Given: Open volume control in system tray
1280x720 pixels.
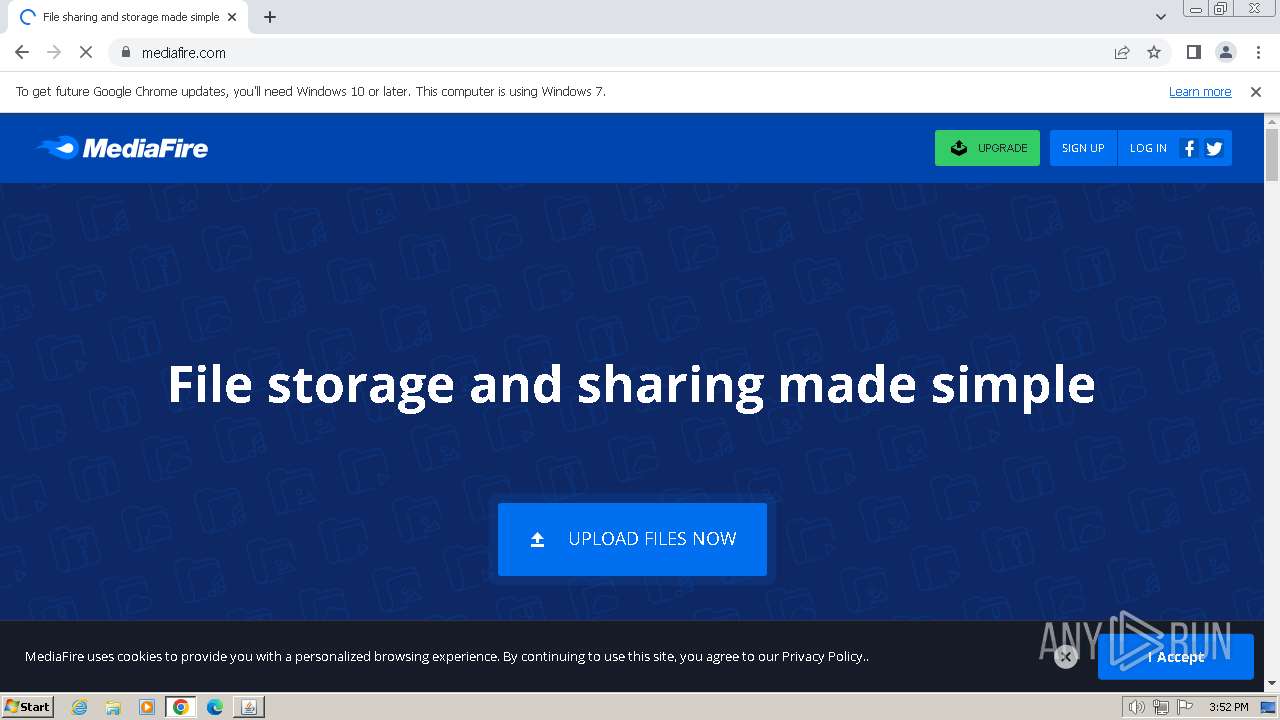Looking at the screenshot, I should tap(1137, 707).
